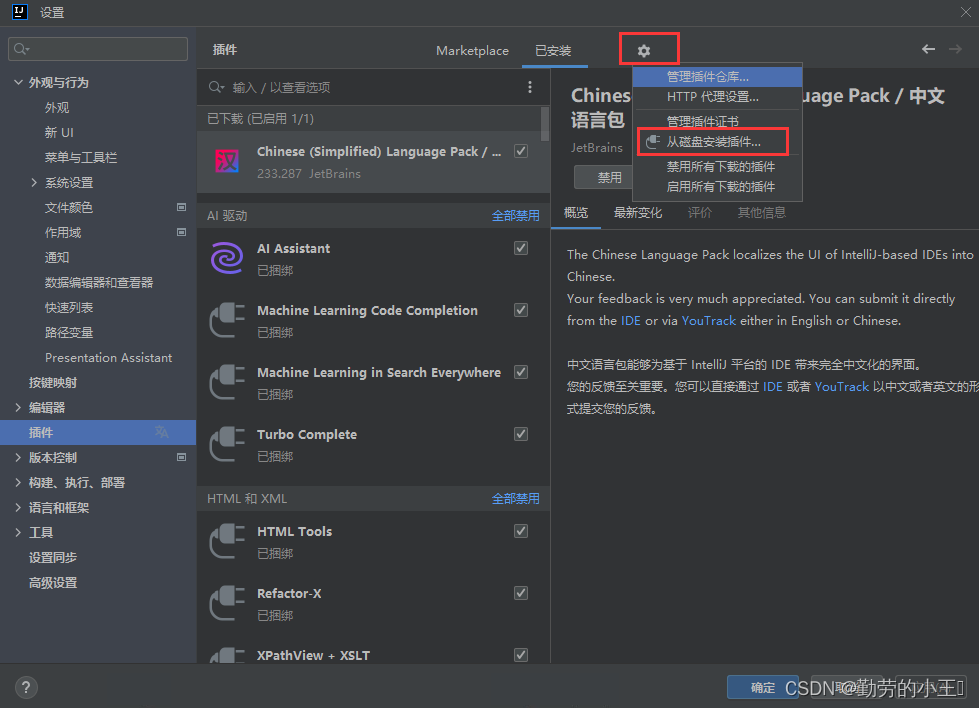This screenshot has width=979, height=708.
Task: Select 管理插件仓库 menu item
Action: (717, 77)
